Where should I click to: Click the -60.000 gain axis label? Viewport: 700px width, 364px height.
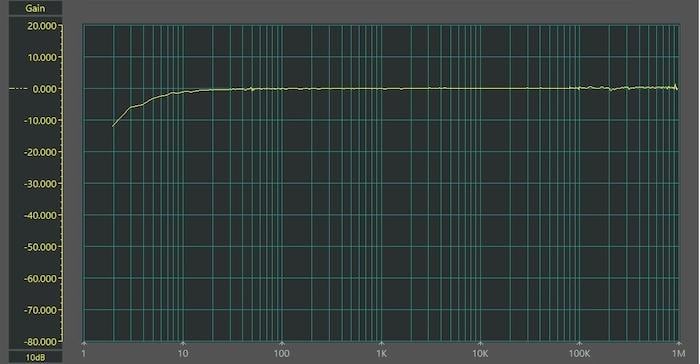41,279
